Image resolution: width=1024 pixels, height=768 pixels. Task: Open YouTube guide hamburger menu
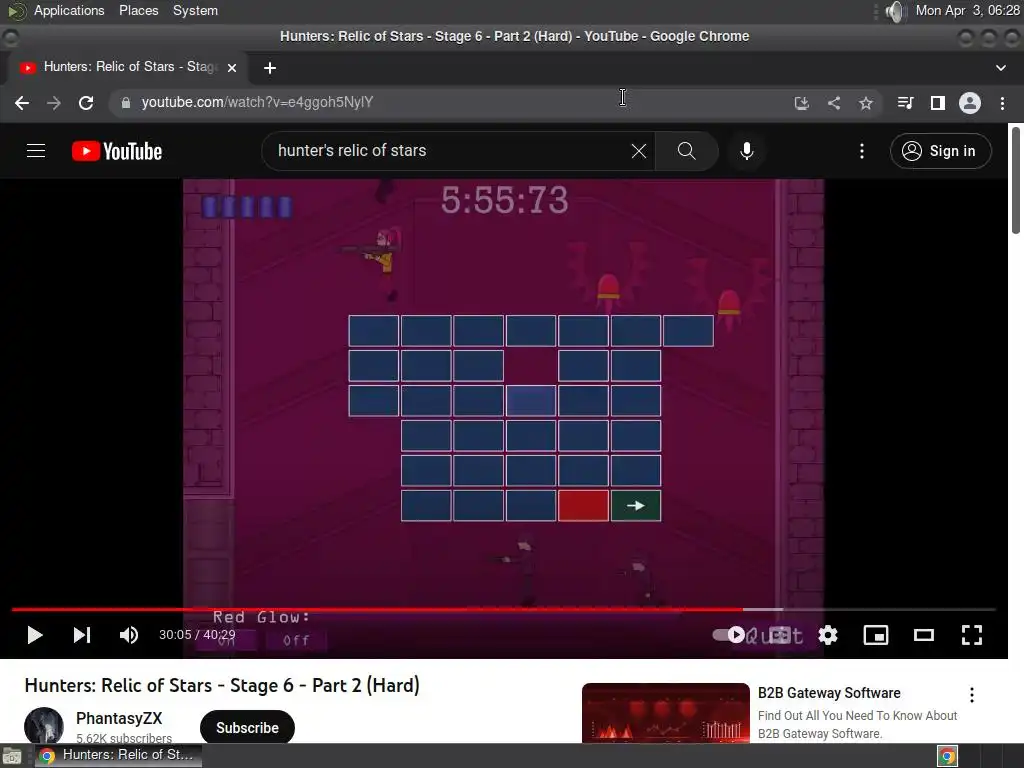[x=36, y=151]
